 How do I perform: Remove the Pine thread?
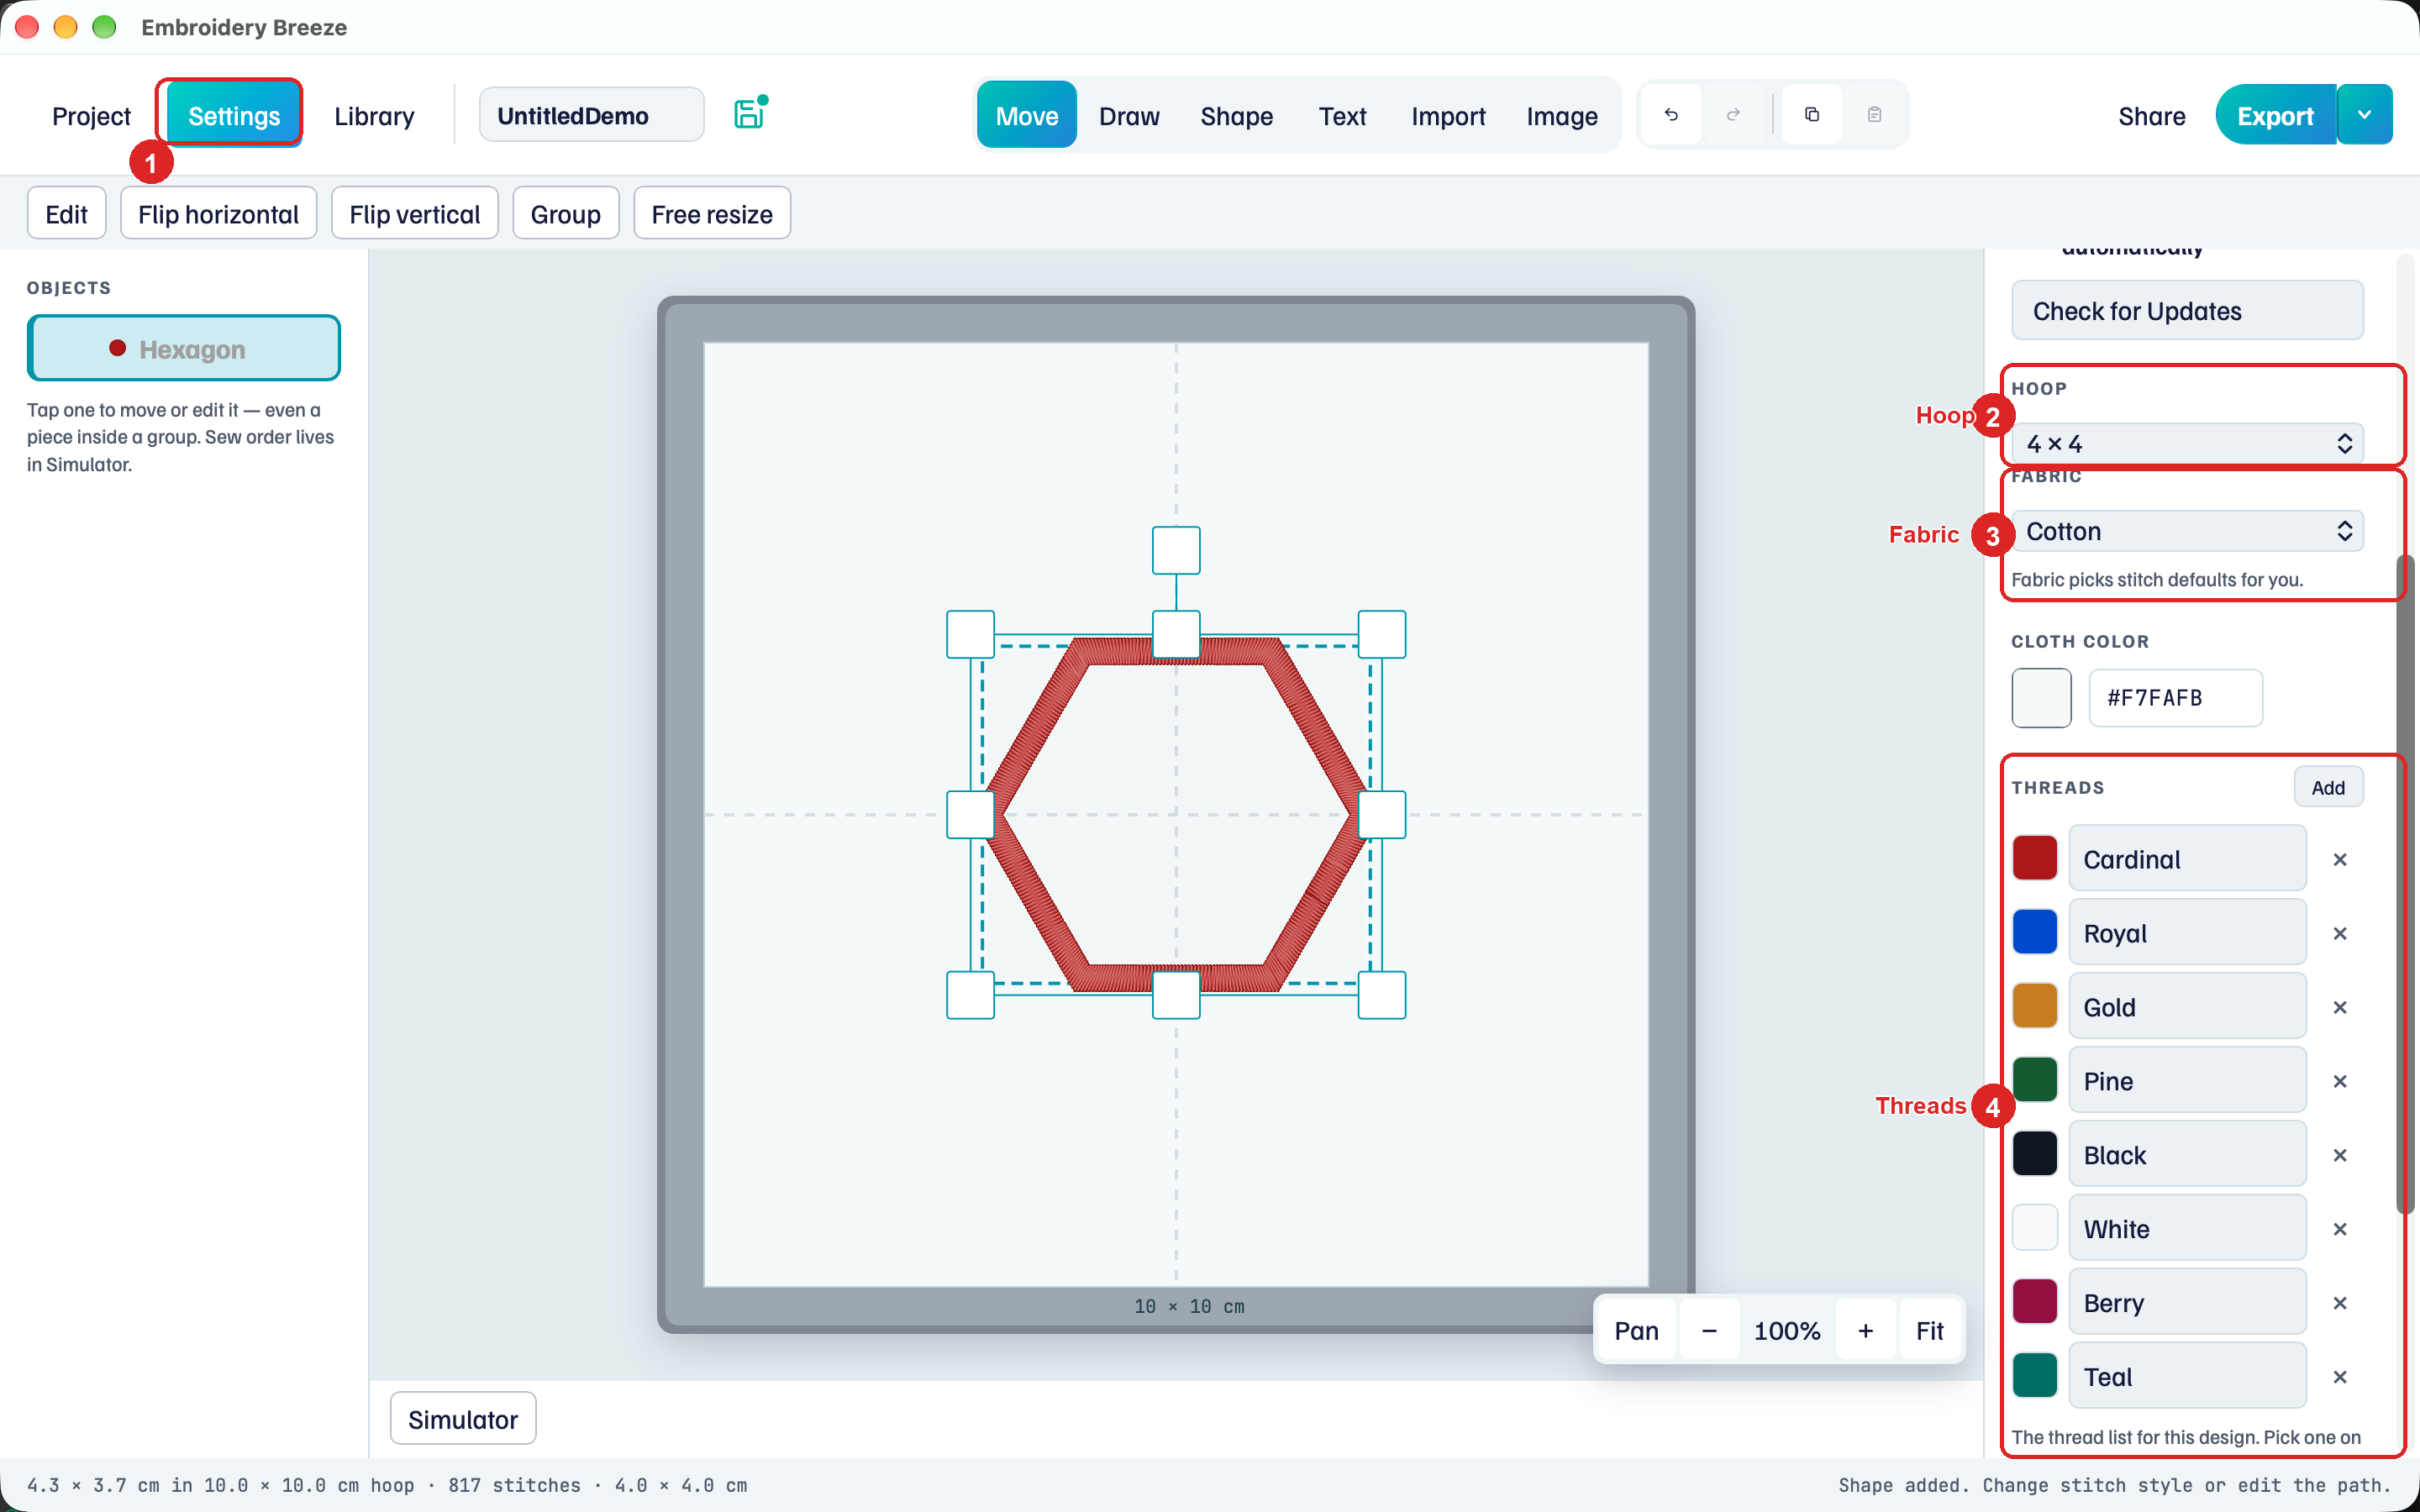coord(2340,1081)
